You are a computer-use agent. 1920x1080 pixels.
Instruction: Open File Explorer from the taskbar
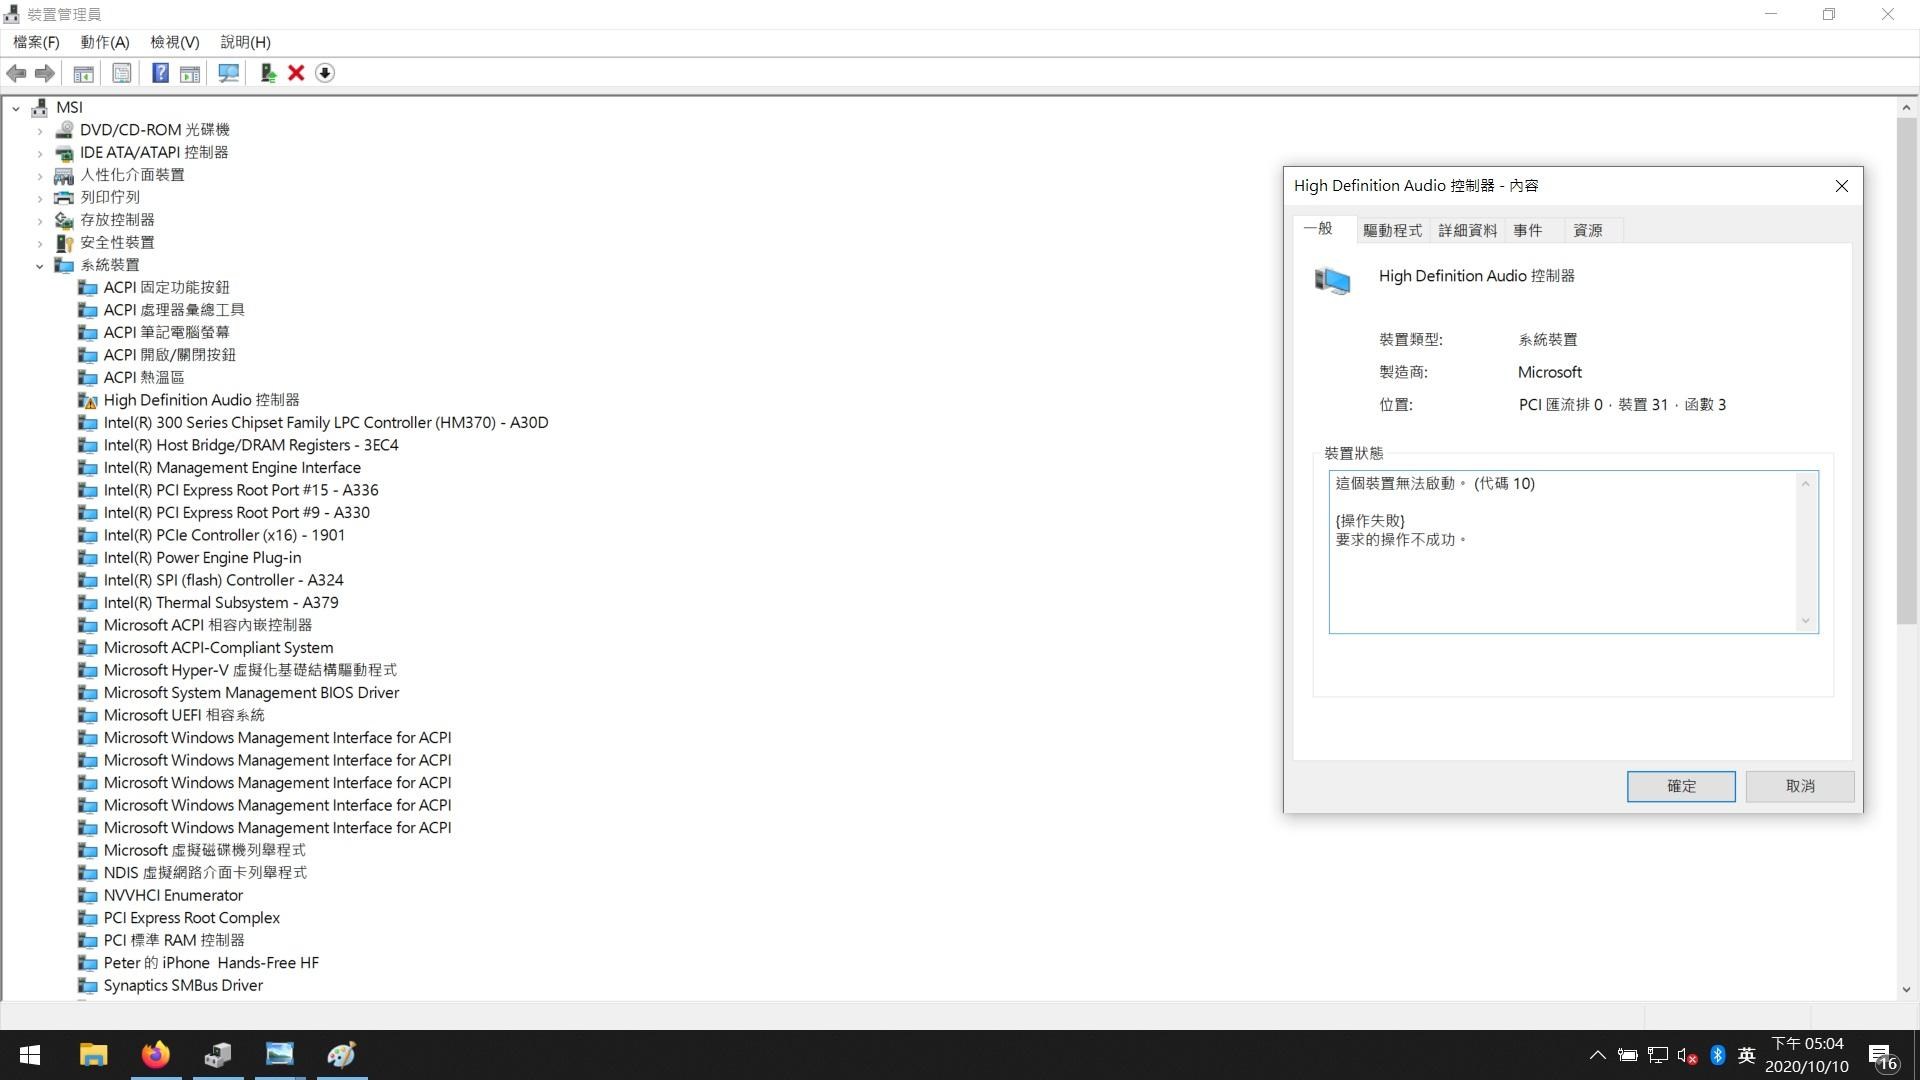click(94, 1055)
